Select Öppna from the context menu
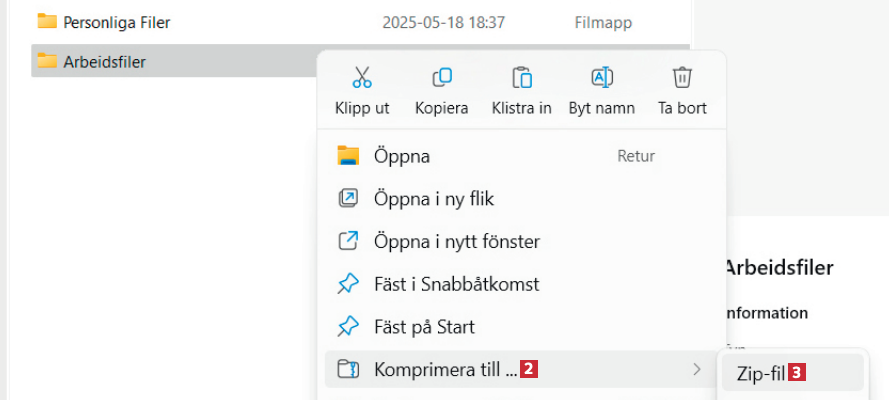Image resolution: width=889 pixels, height=400 pixels. coord(401,156)
